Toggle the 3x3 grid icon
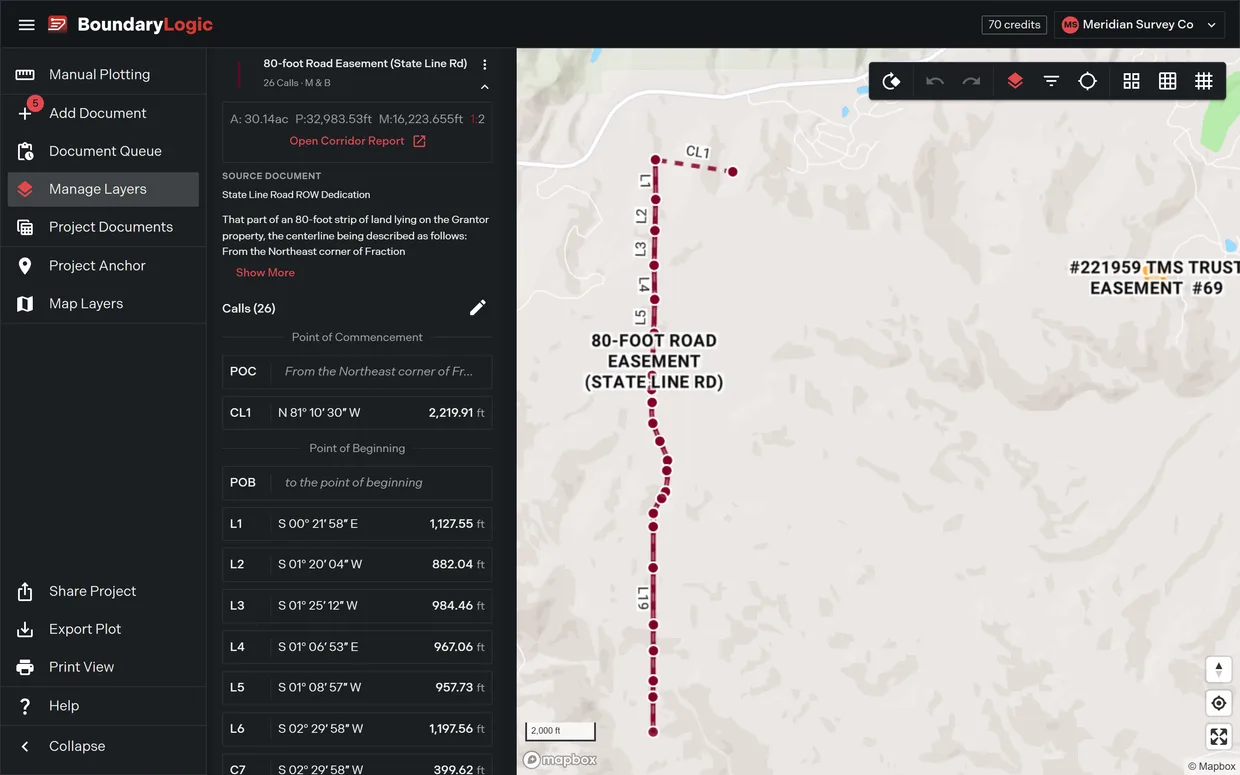Viewport: 1240px width, 775px height. point(1167,81)
